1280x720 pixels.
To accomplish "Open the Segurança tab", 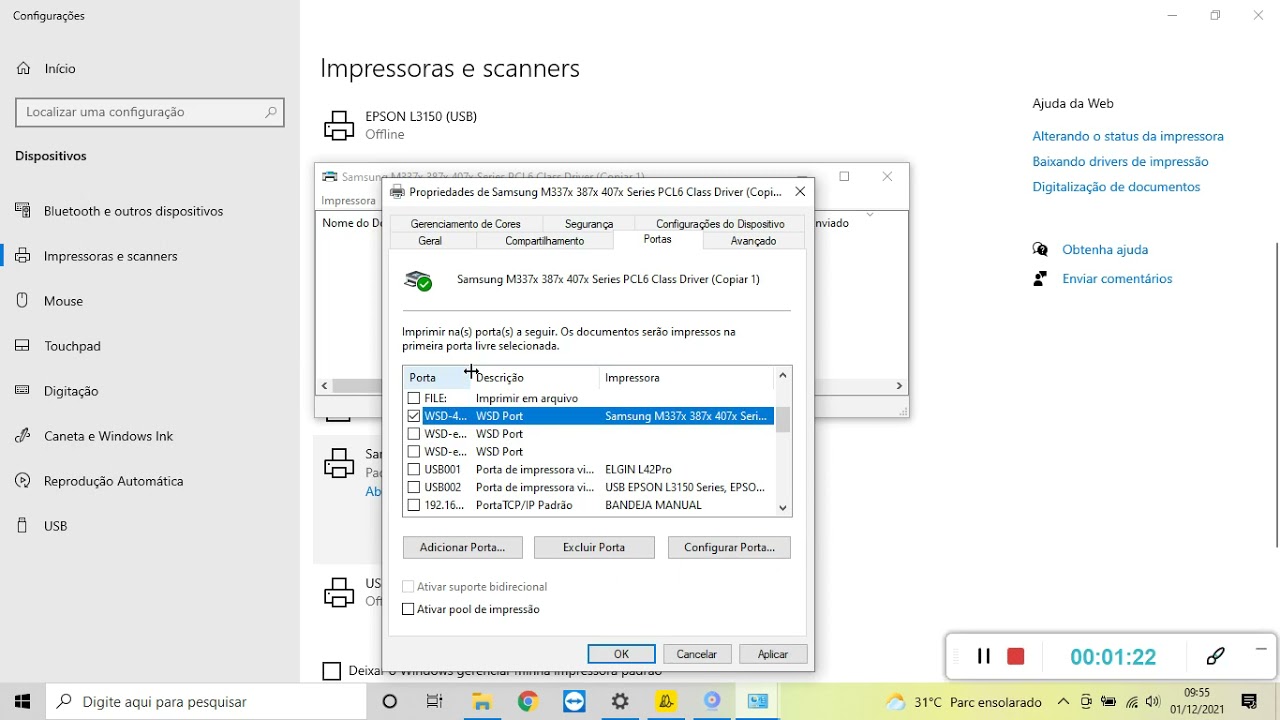I will [x=589, y=224].
